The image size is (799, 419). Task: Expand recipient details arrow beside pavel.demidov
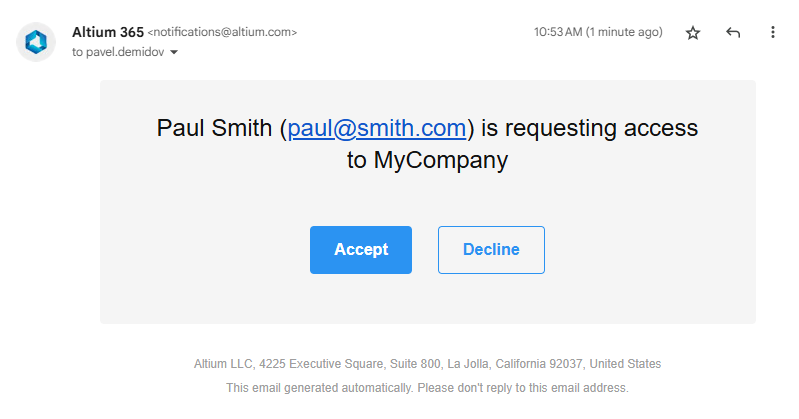[174, 52]
